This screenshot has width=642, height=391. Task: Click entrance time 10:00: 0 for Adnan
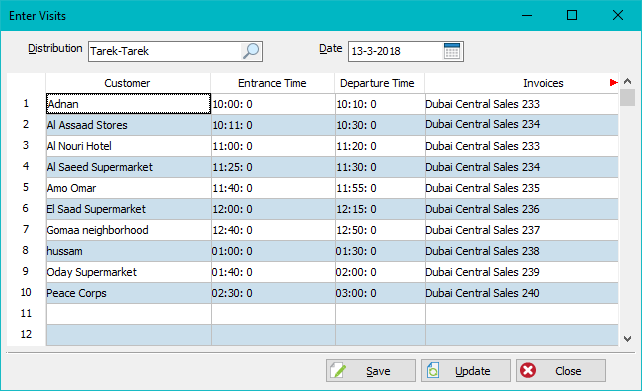point(273,104)
